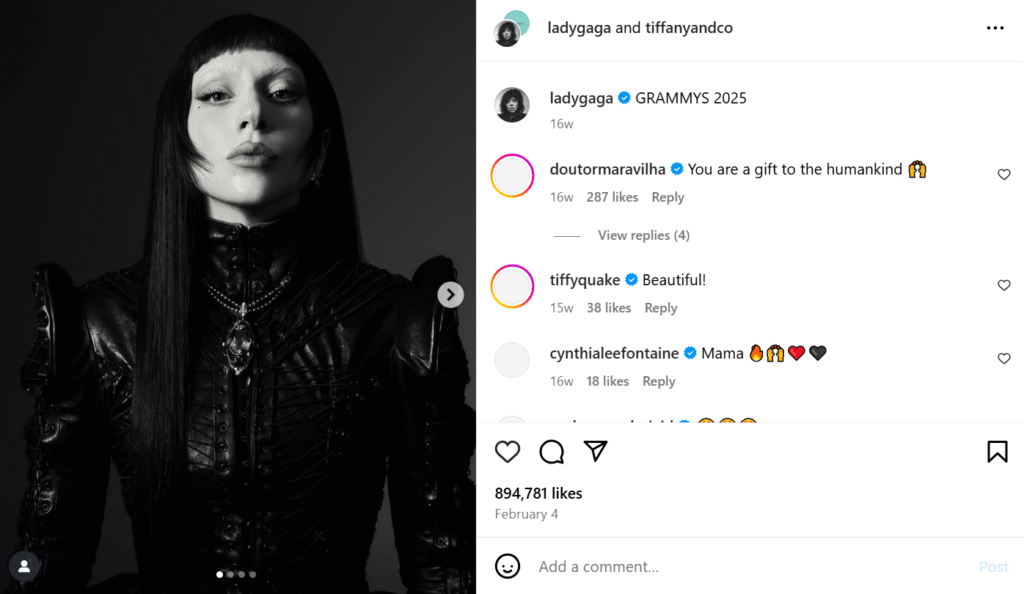Like doutormaravilha's comment
Viewport: 1024px width, 594px height.
coord(1004,175)
